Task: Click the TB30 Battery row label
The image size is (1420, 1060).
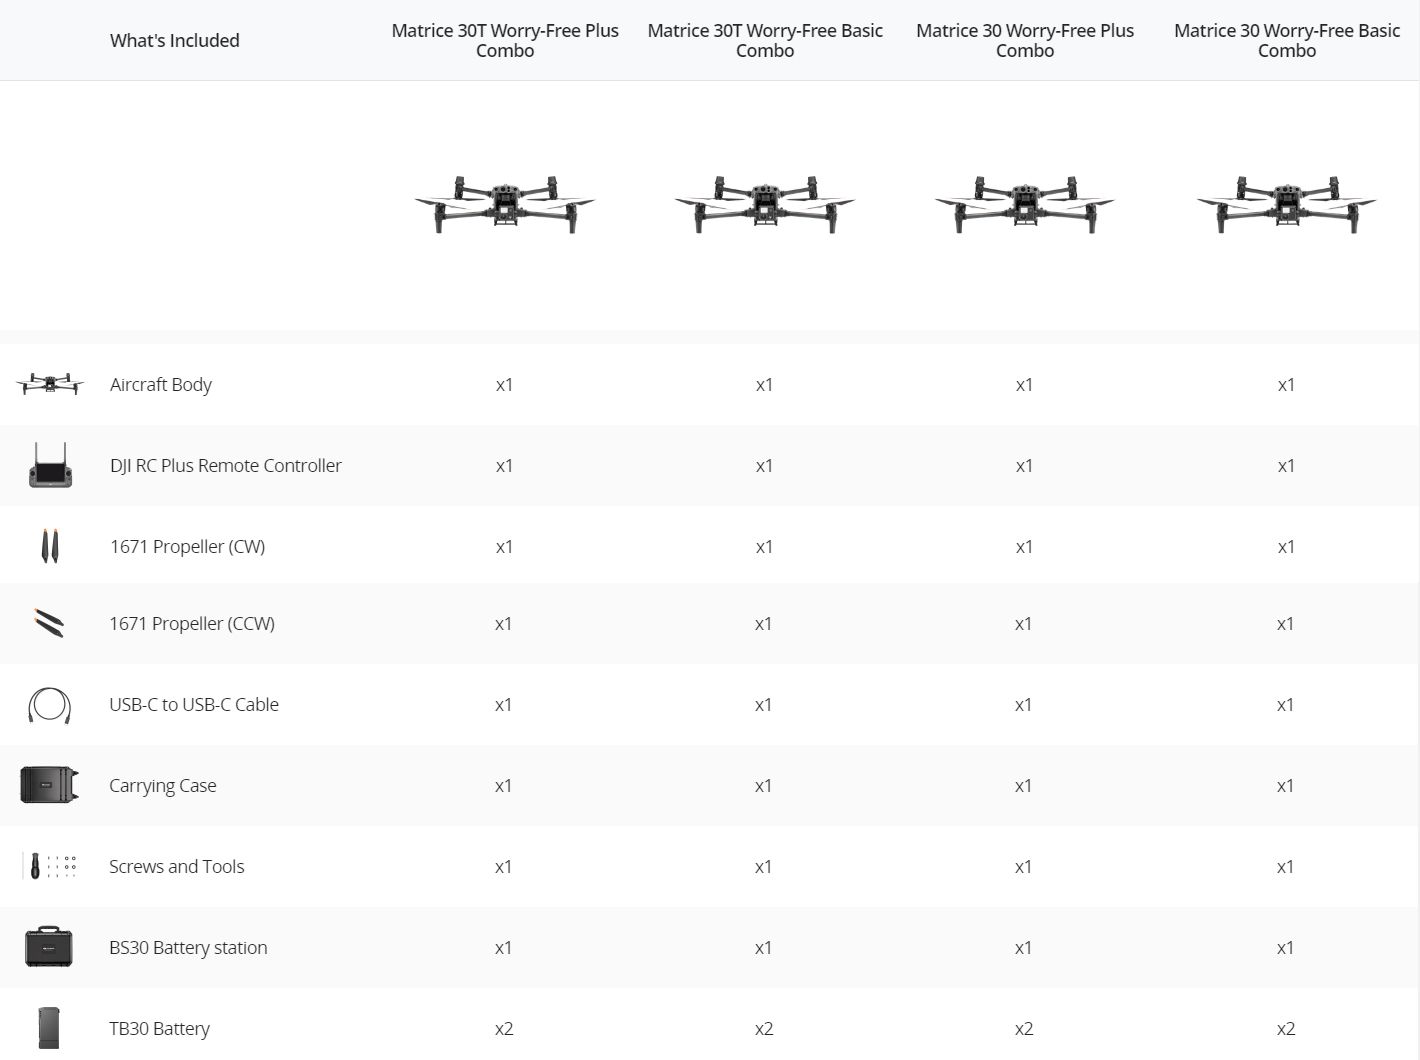Action: 160,1028
